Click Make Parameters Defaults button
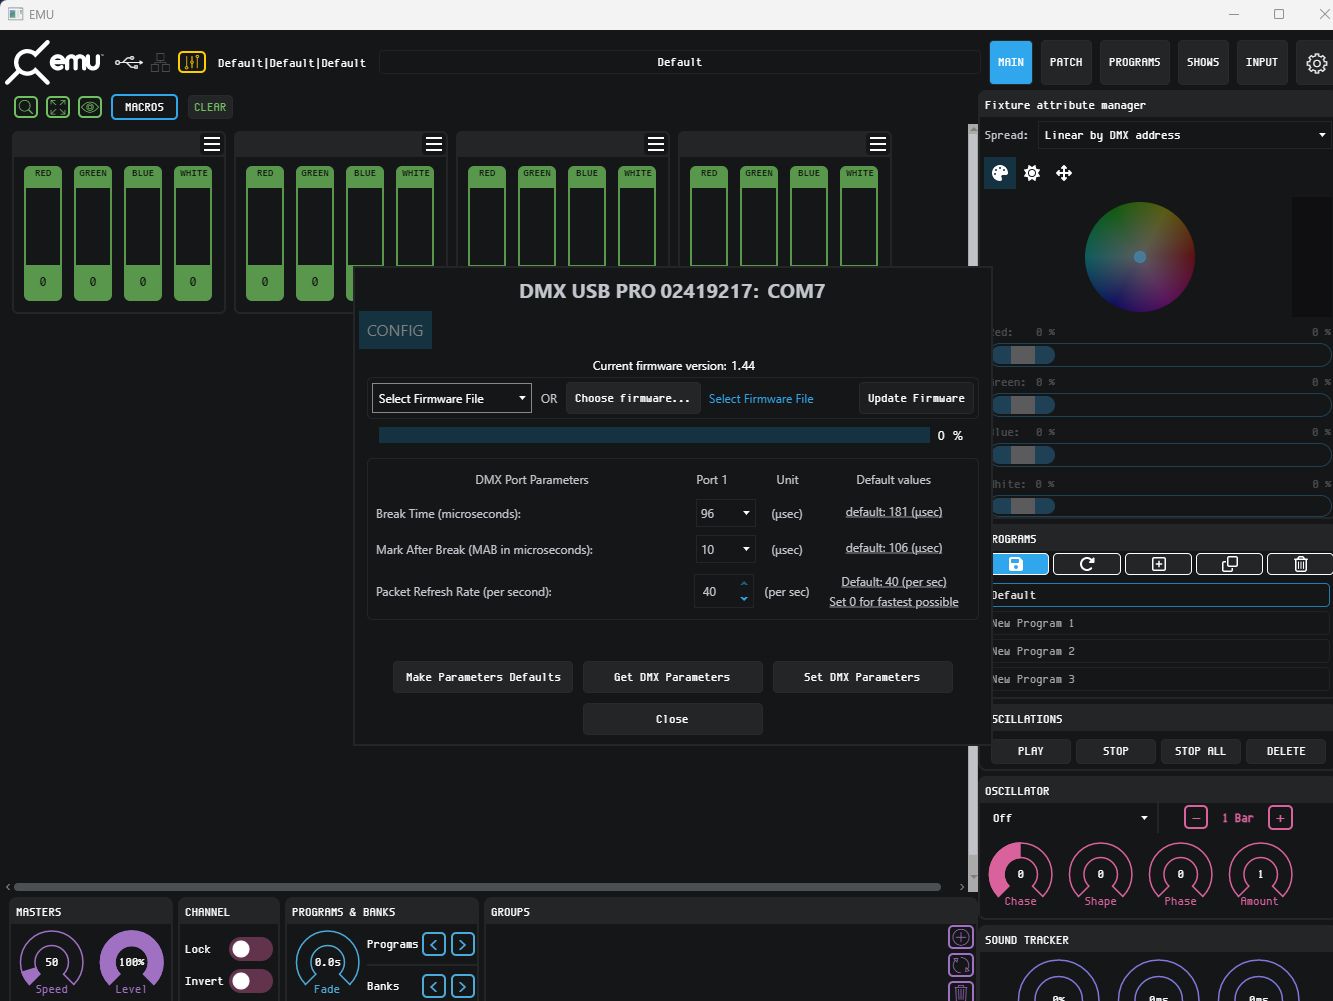The height and width of the screenshot is (1001, 1333). tap(483, 677)
